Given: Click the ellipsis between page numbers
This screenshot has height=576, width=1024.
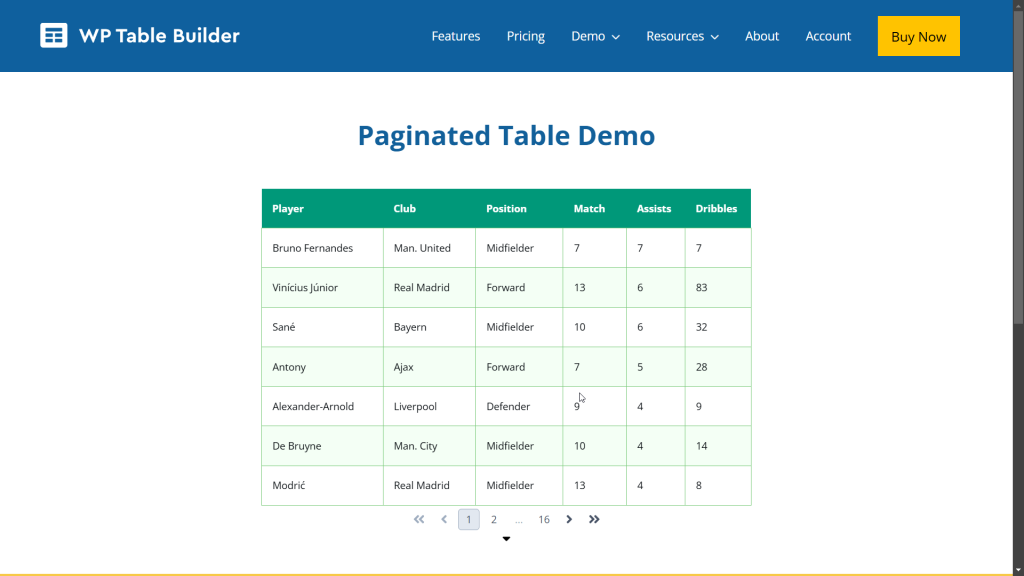Looking at the screenshot, I should (518, 519).
